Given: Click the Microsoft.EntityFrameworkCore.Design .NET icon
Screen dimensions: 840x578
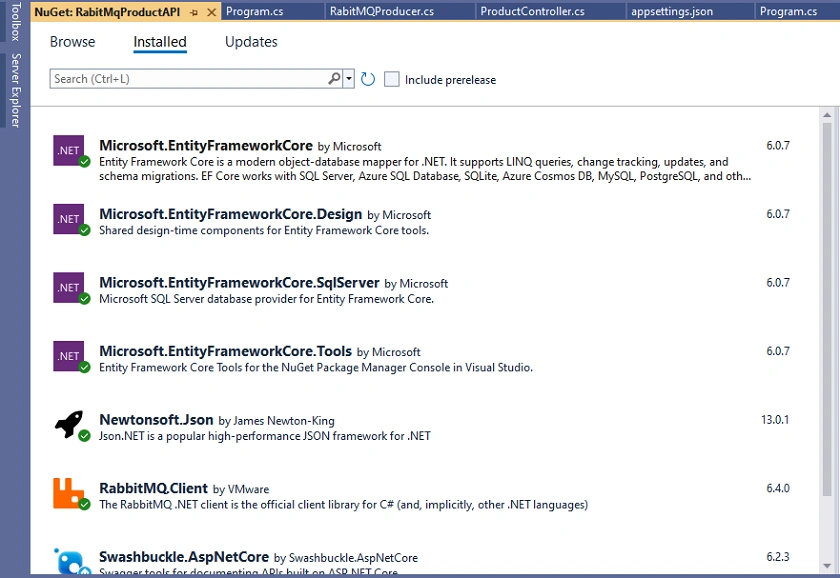Looking at the screenshot, I should 69,219.
